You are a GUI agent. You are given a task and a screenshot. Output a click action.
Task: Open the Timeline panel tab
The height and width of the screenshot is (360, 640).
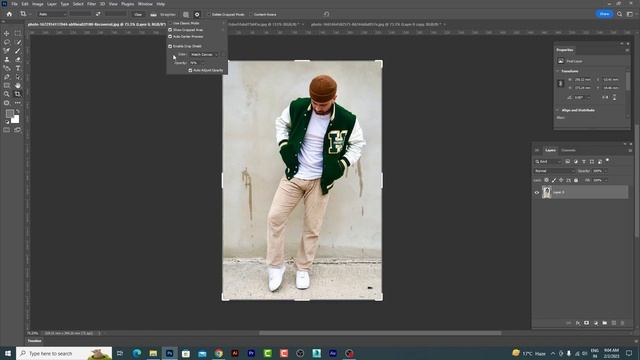coord(34,340)
